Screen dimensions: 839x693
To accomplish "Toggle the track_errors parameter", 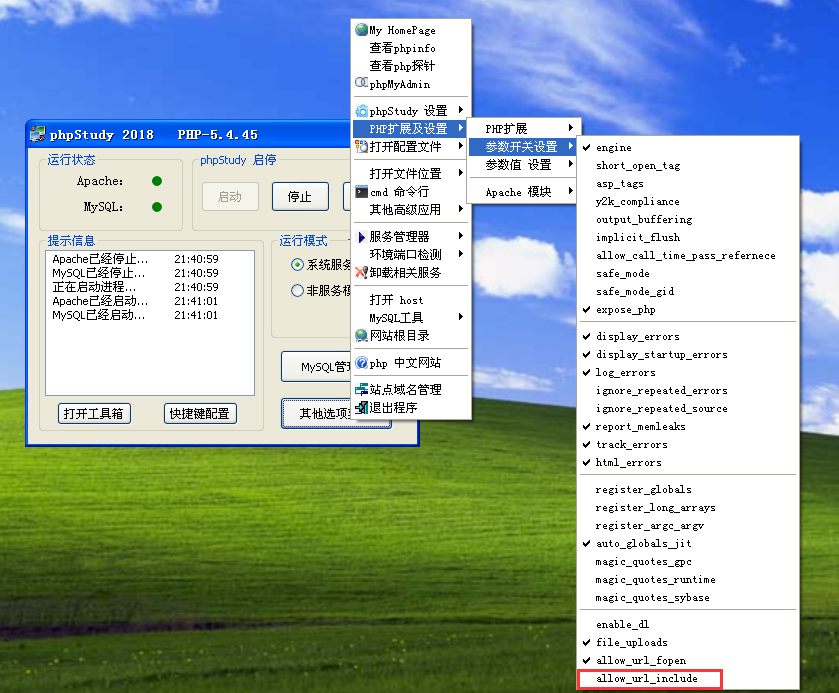I will coord(688,444).
